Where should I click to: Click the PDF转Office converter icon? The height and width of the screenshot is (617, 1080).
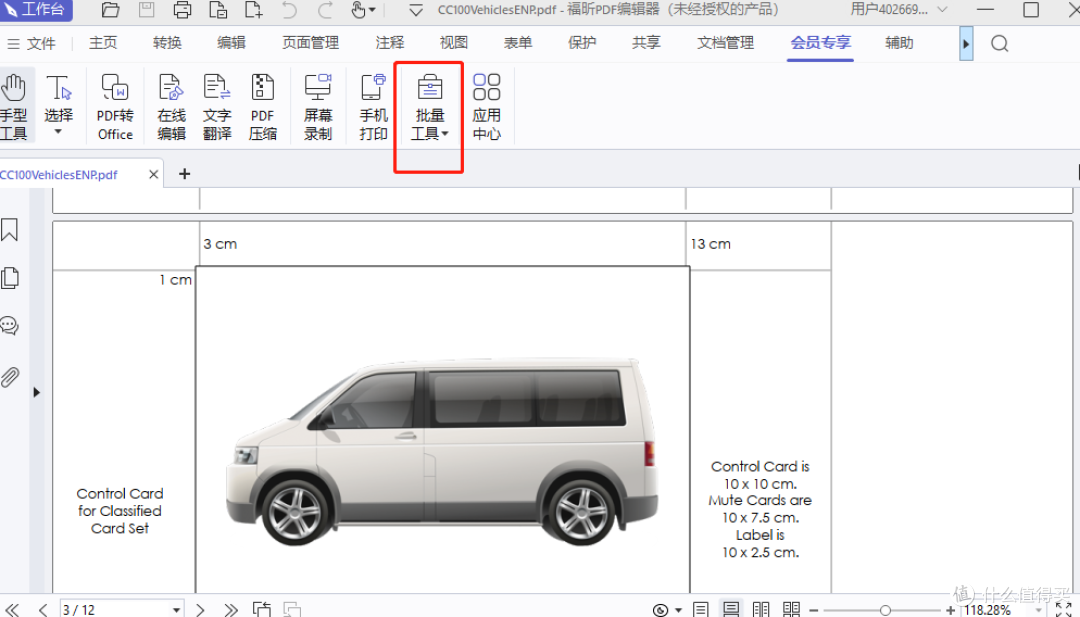115,106
